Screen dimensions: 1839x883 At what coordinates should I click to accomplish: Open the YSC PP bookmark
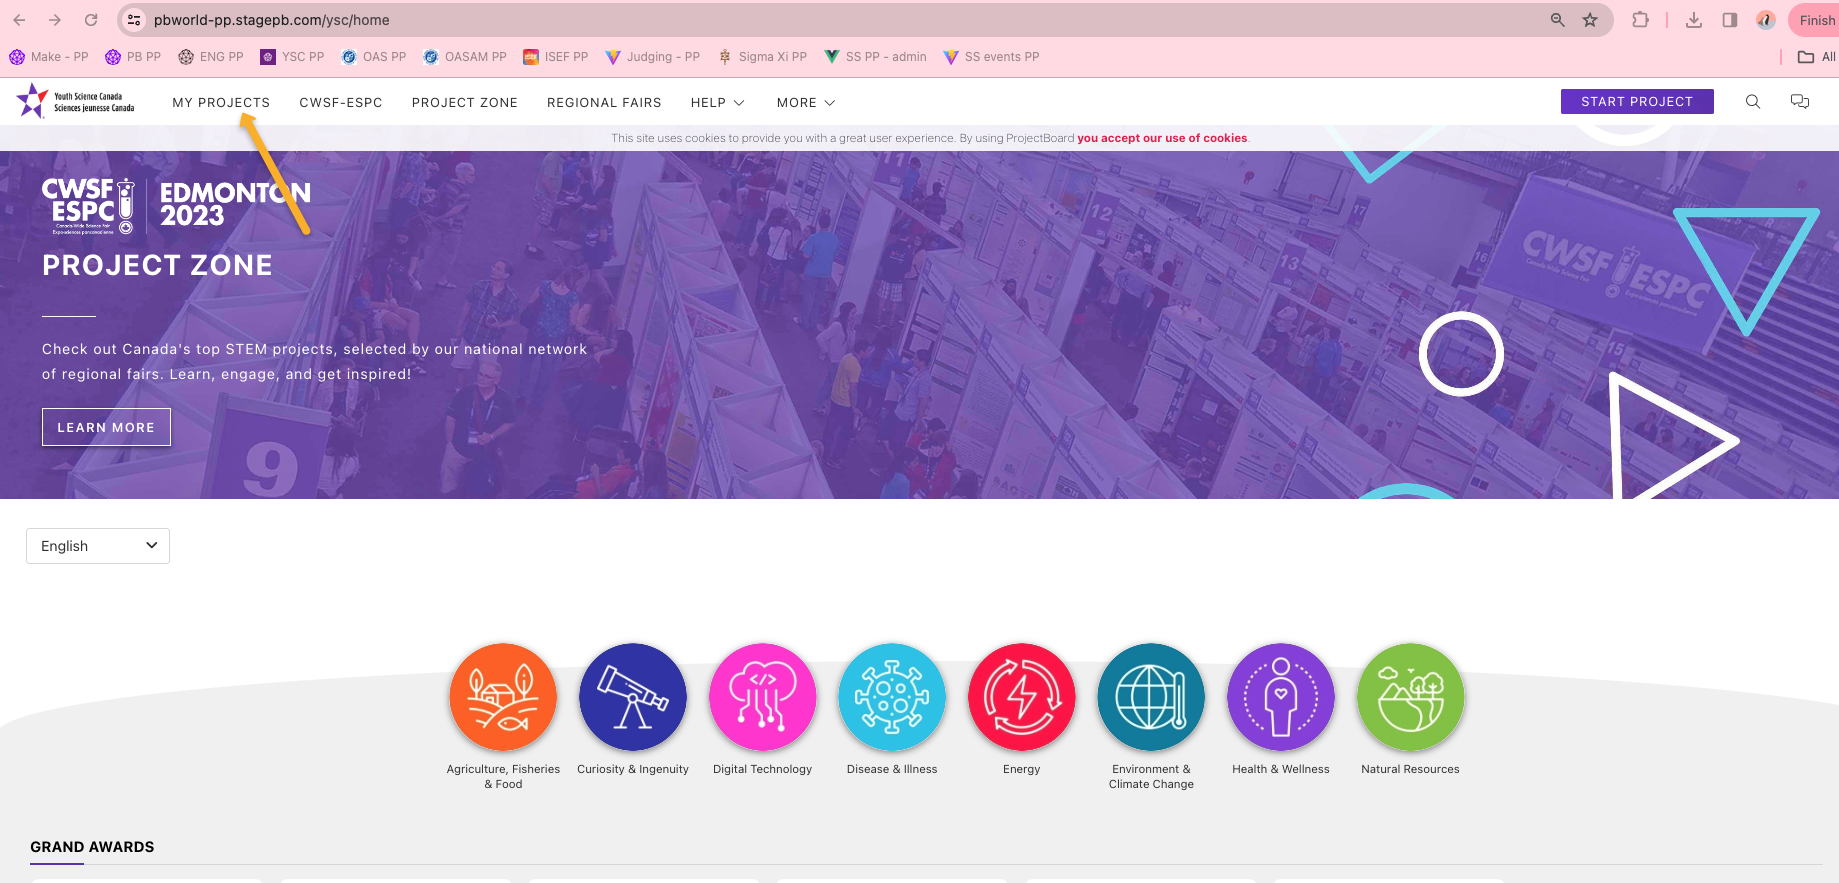(292, 57)
